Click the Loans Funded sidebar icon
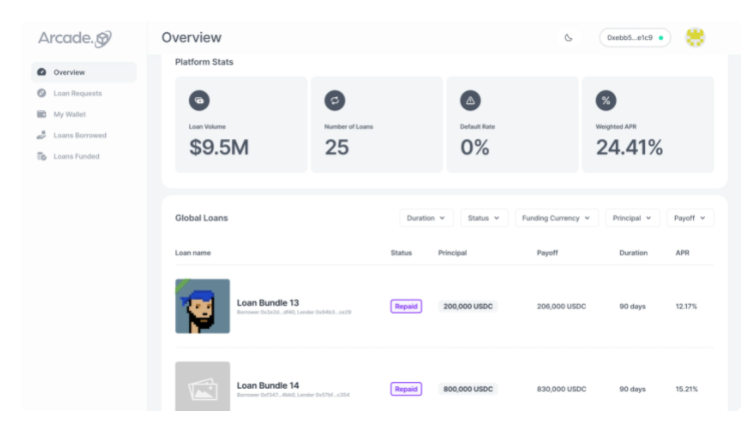752x427 pixels. [42, 156]
